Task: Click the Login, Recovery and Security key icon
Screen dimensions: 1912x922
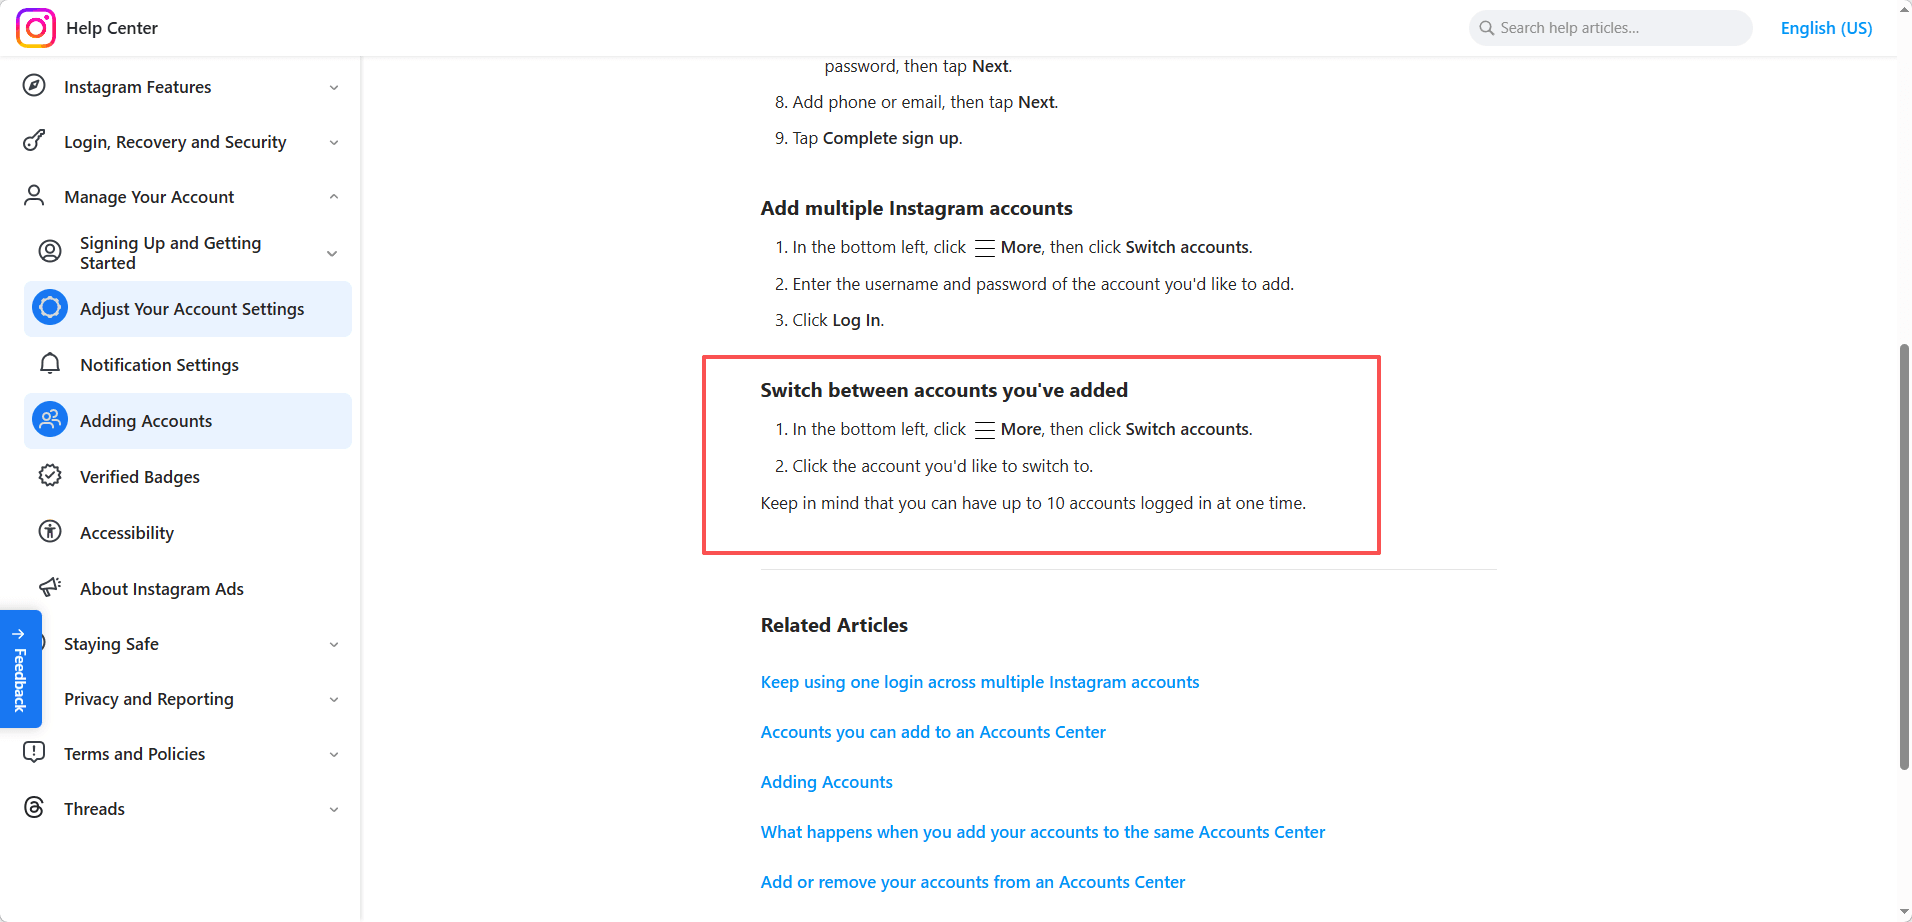Action: coord(34,141)
